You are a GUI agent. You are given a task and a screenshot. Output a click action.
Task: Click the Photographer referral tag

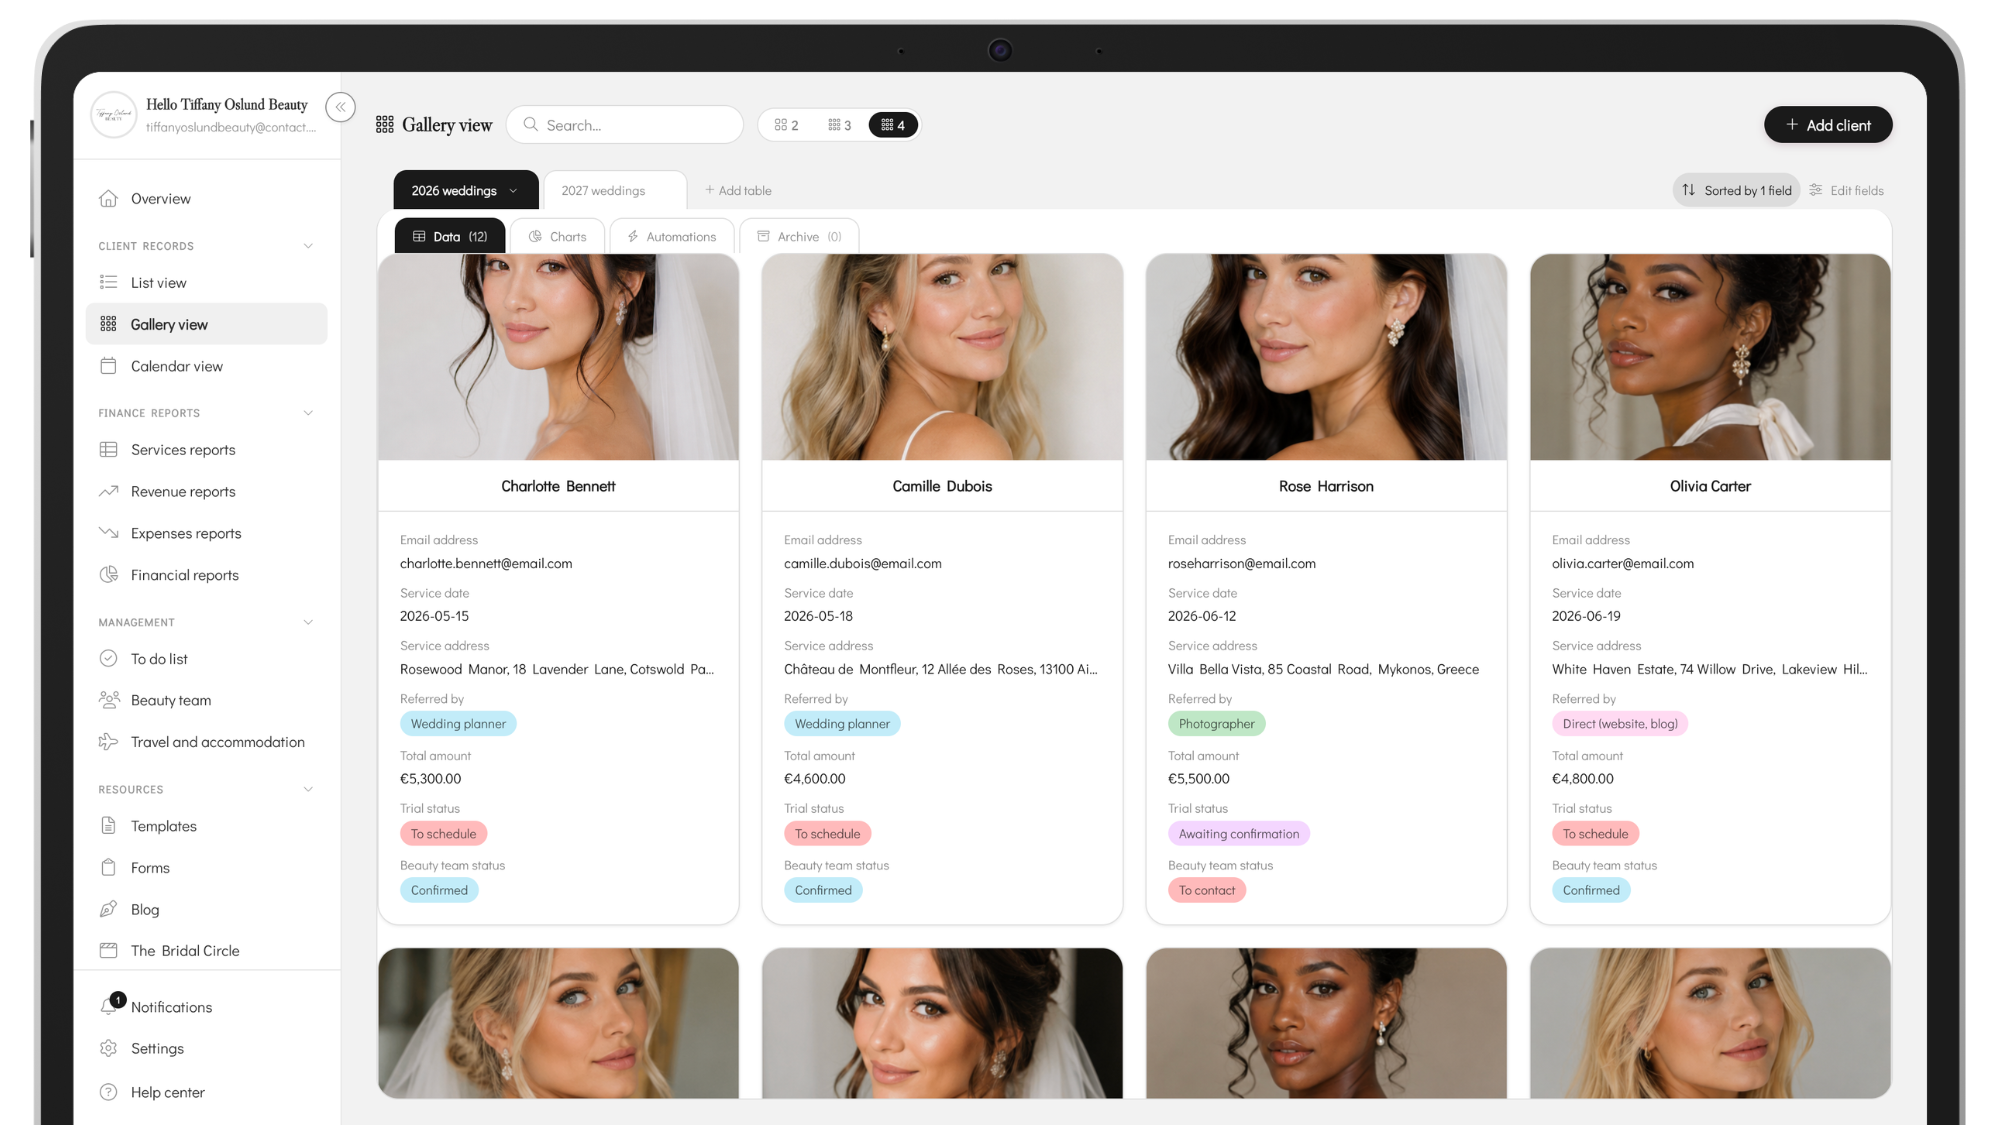pos(1216,724)
